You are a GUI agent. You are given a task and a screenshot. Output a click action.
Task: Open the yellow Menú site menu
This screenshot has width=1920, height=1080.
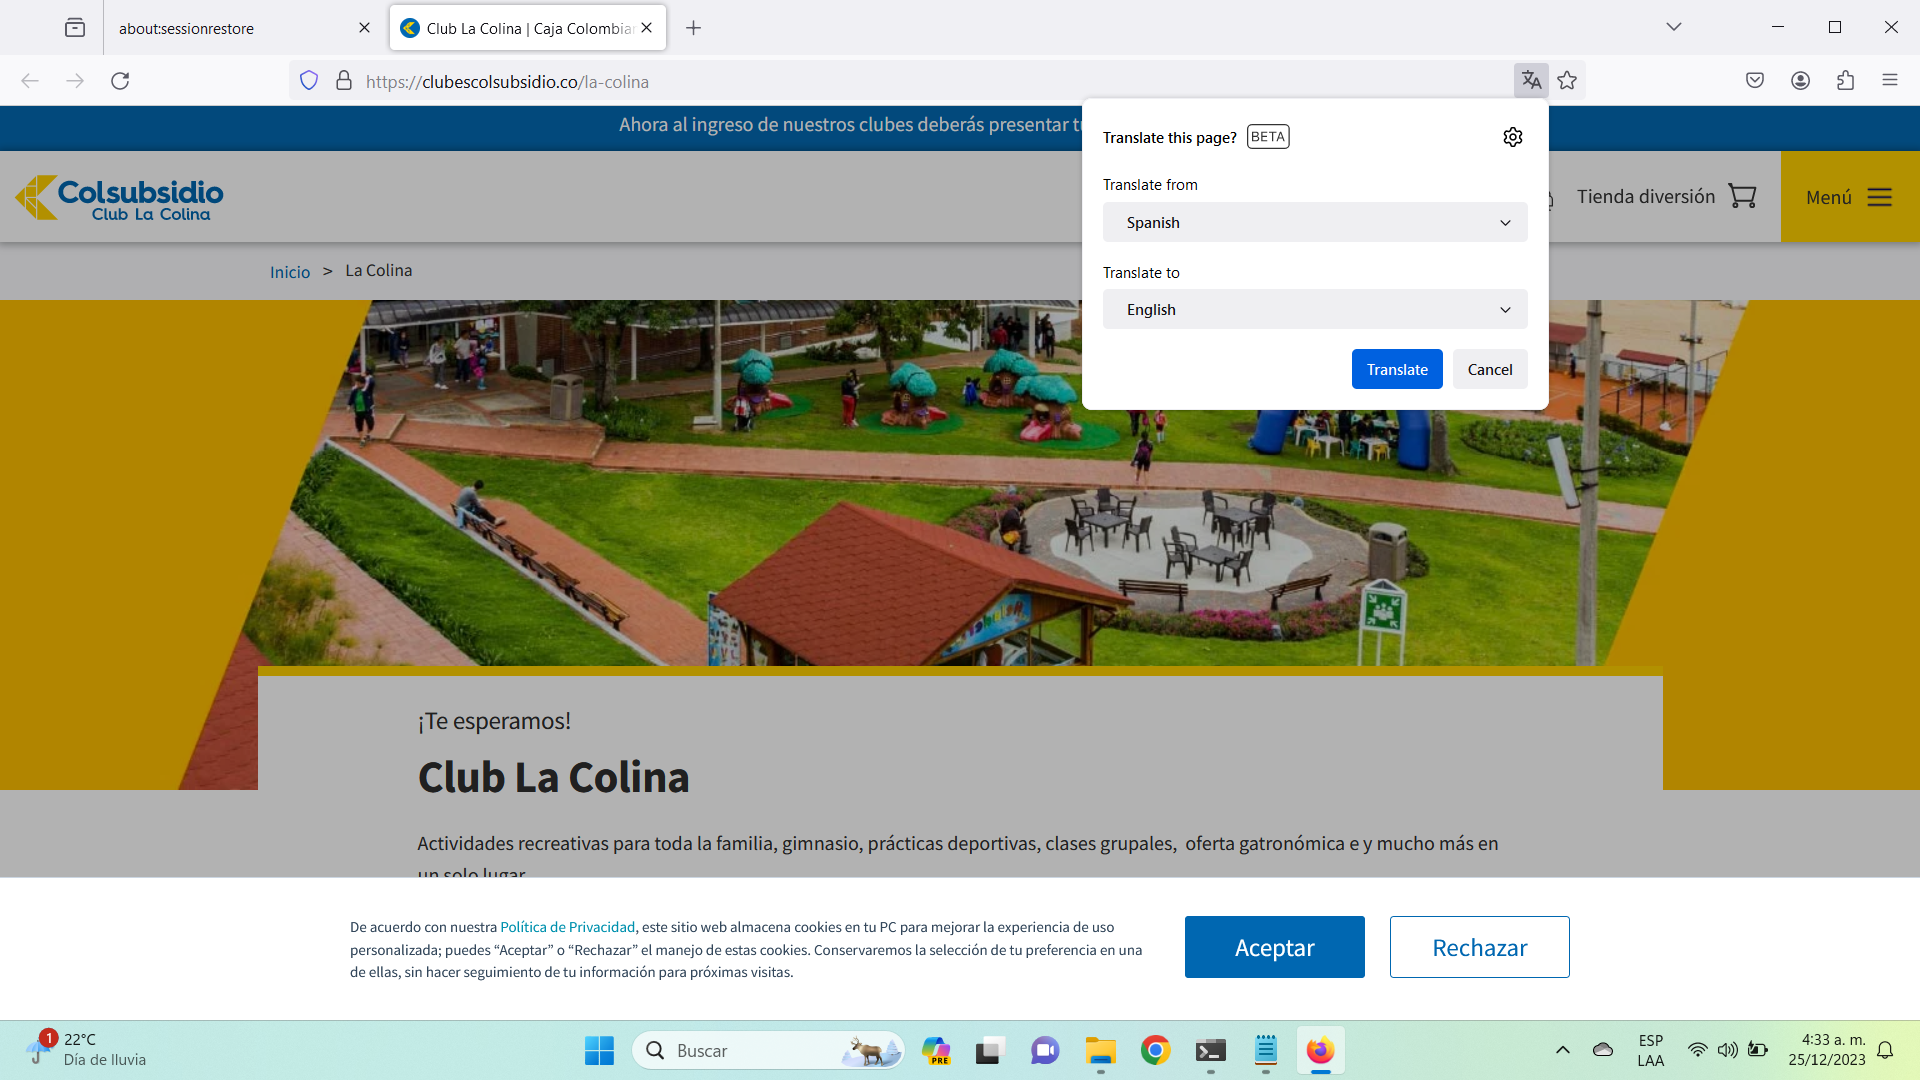(1849, 197)
